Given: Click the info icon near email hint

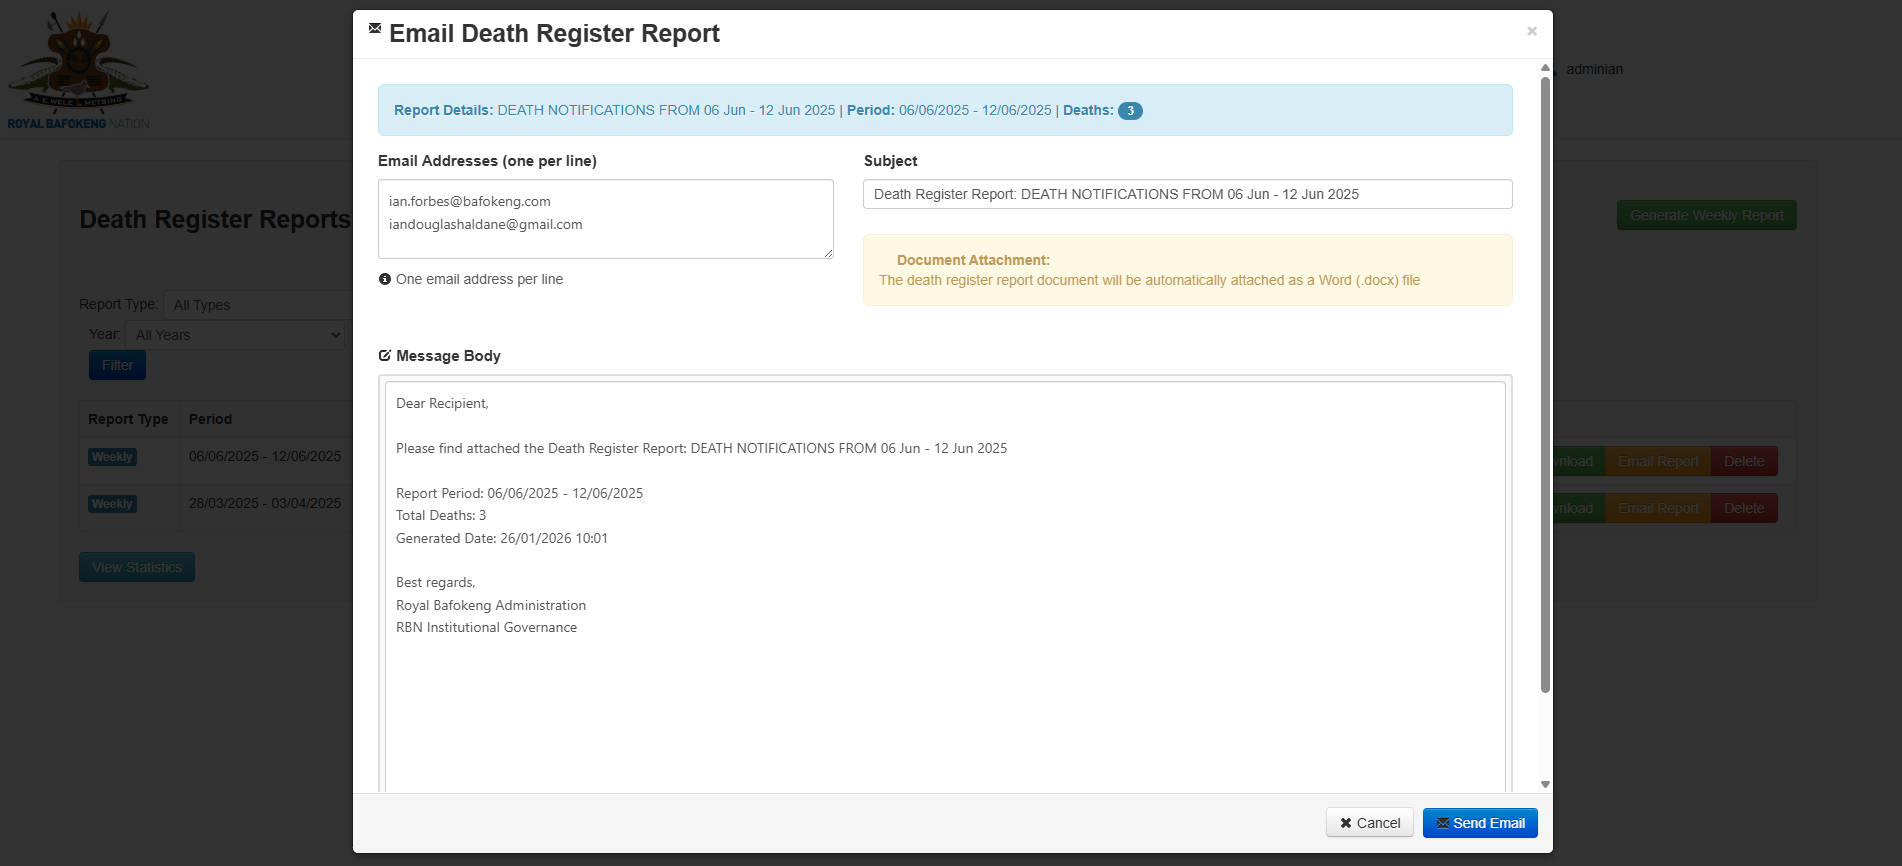Looking at the screenshot, I should coord(385,280).
